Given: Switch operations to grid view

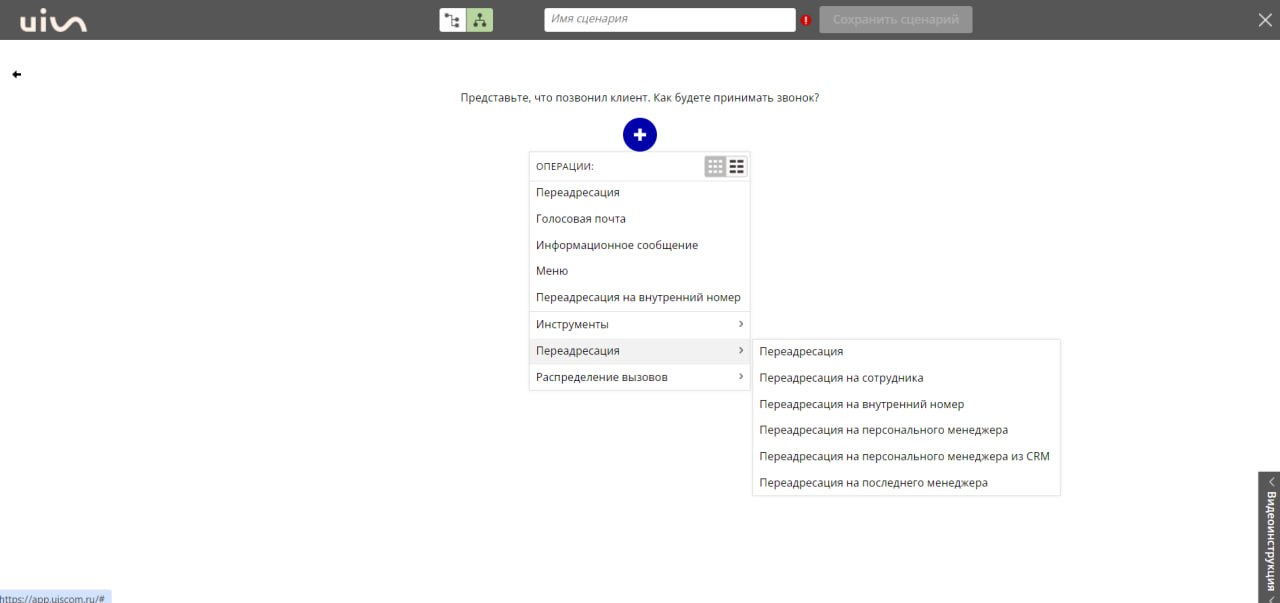Looking at the screenshot, I should pyautogui.click(x=715, y=167).
